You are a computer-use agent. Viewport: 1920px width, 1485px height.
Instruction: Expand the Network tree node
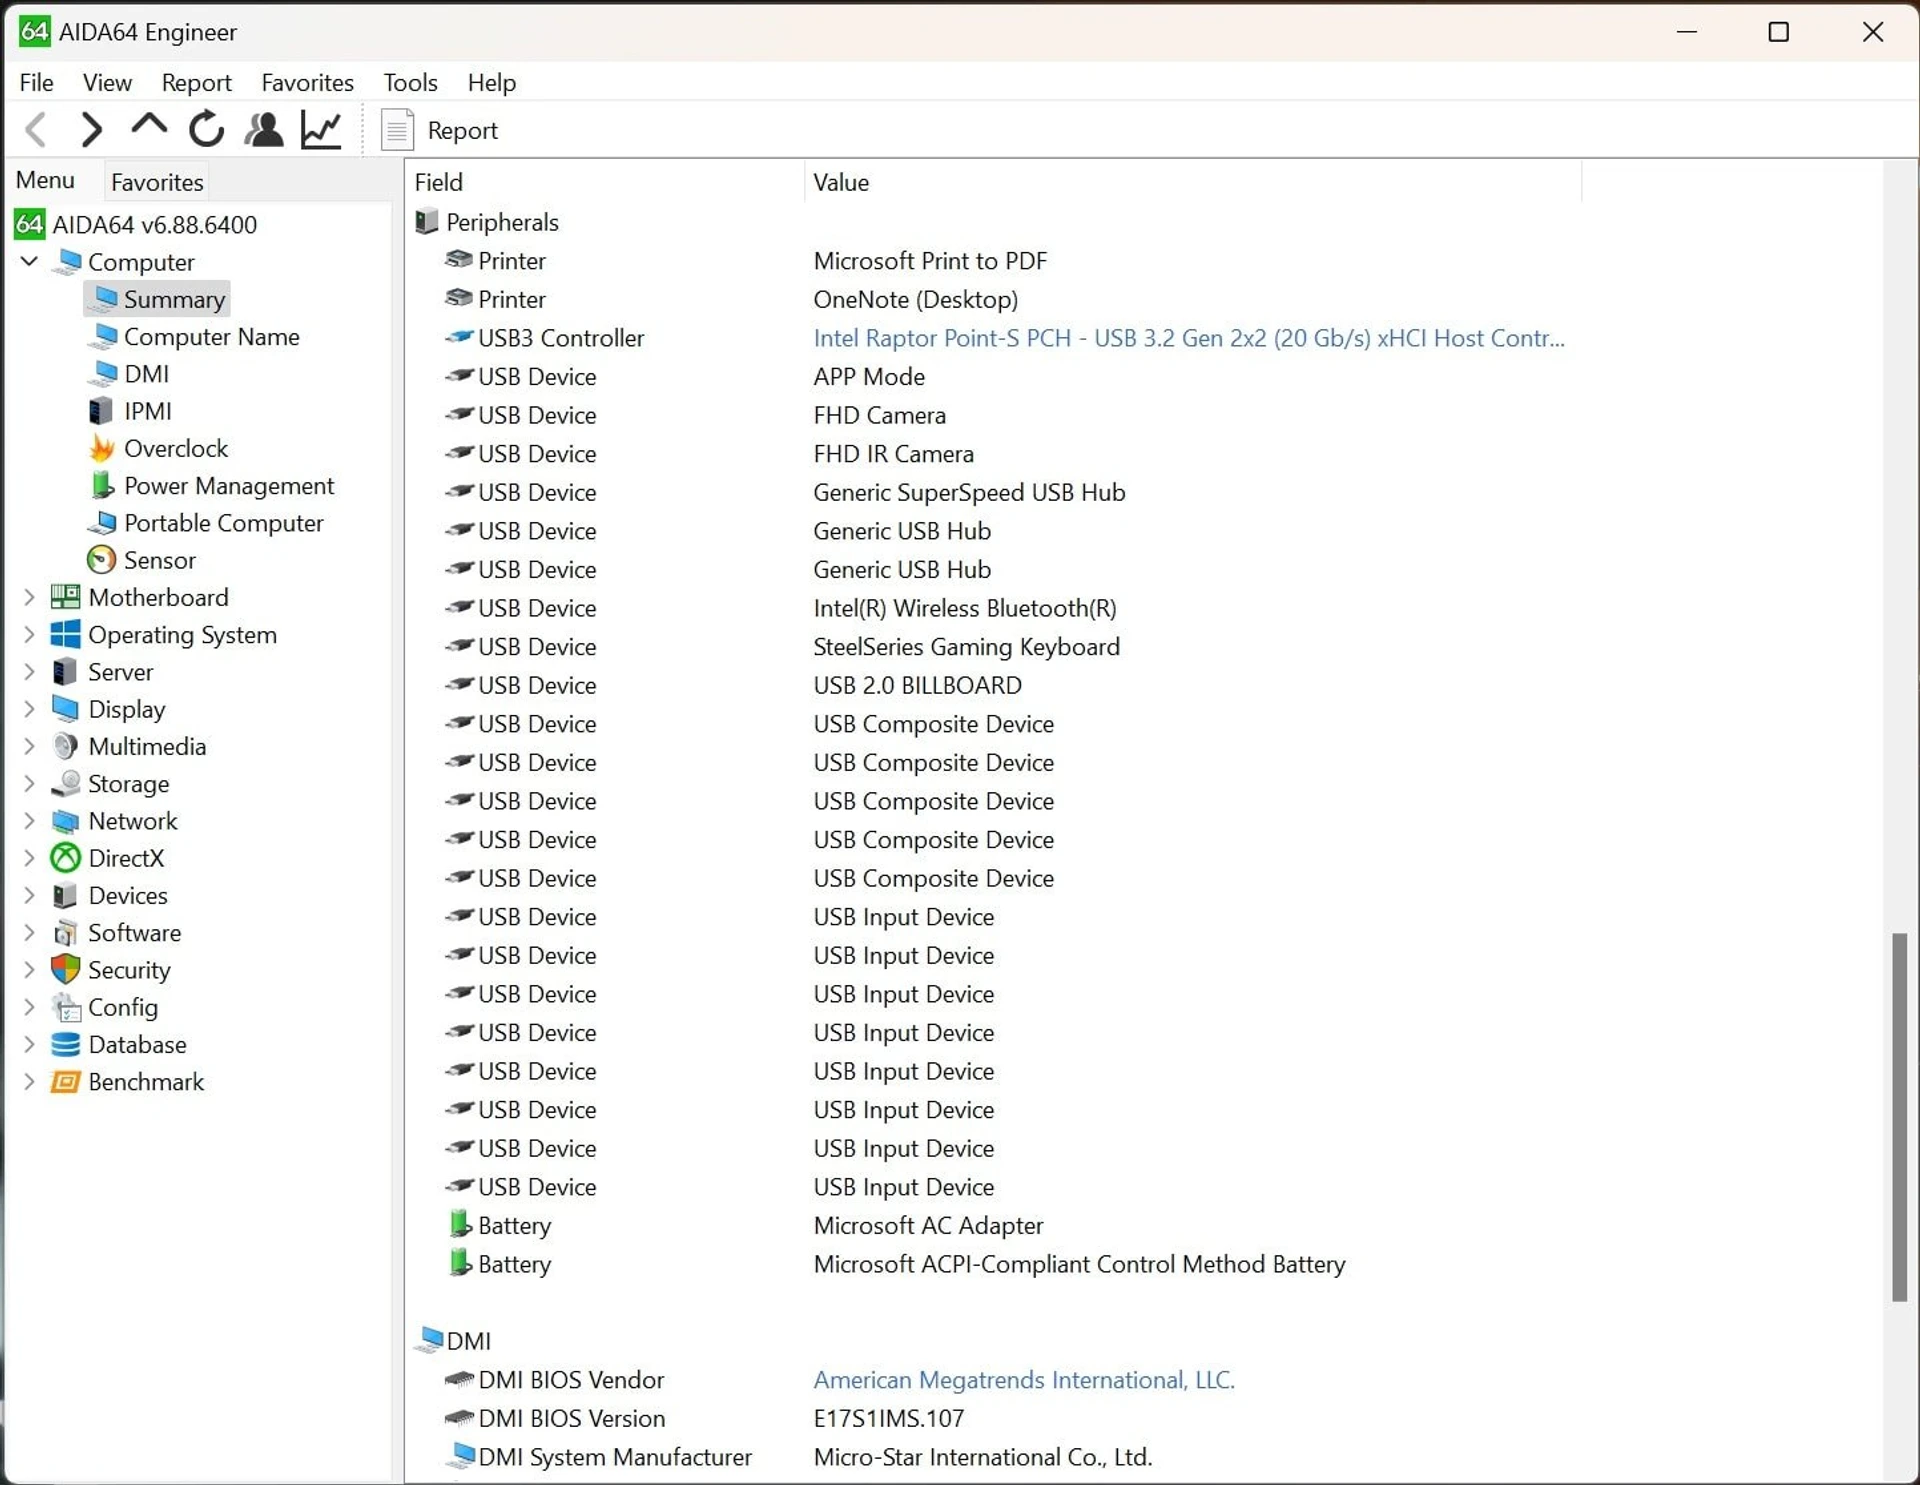click(29, 821)
